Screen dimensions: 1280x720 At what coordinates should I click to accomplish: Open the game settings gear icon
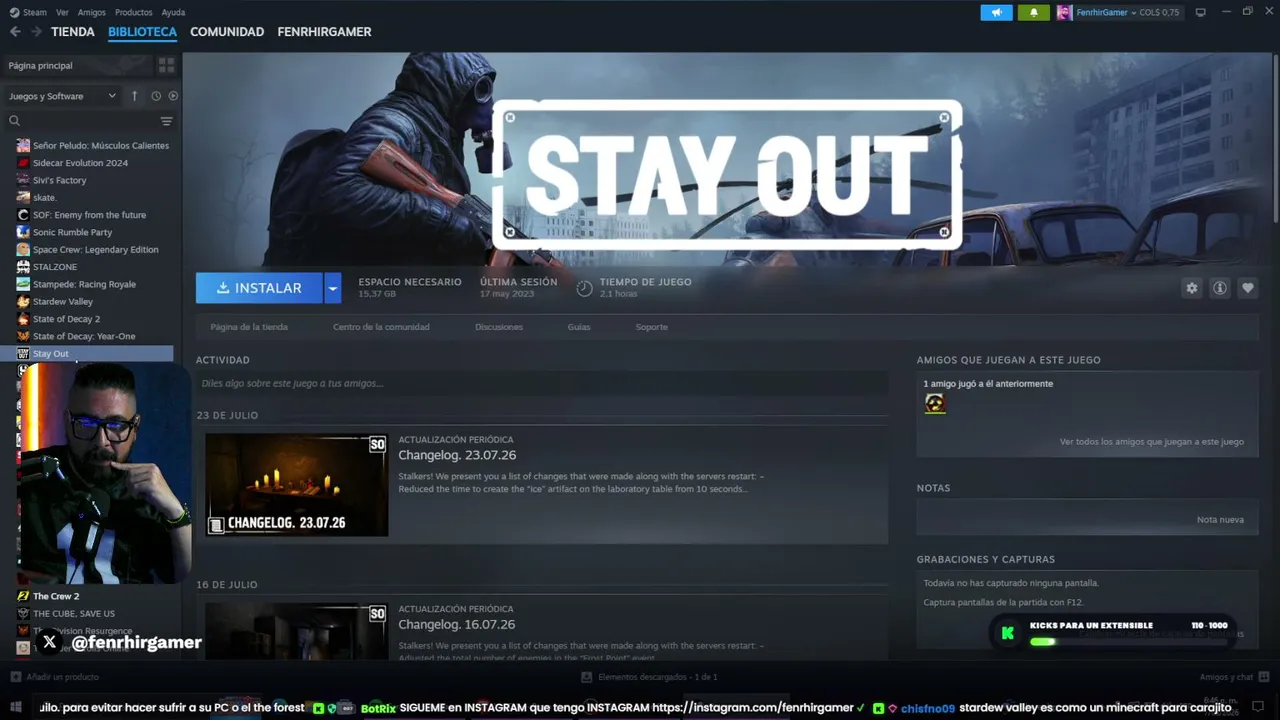[x=1191, y=288]
